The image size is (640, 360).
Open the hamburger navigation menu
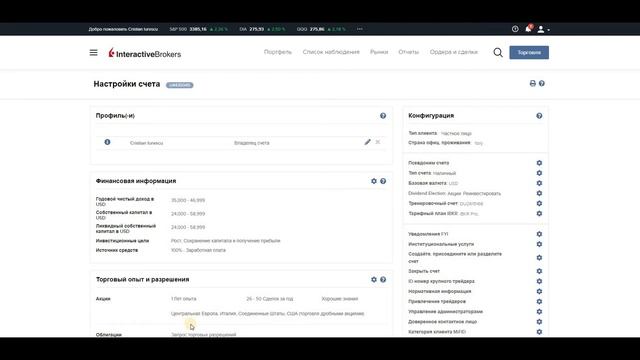93,53
